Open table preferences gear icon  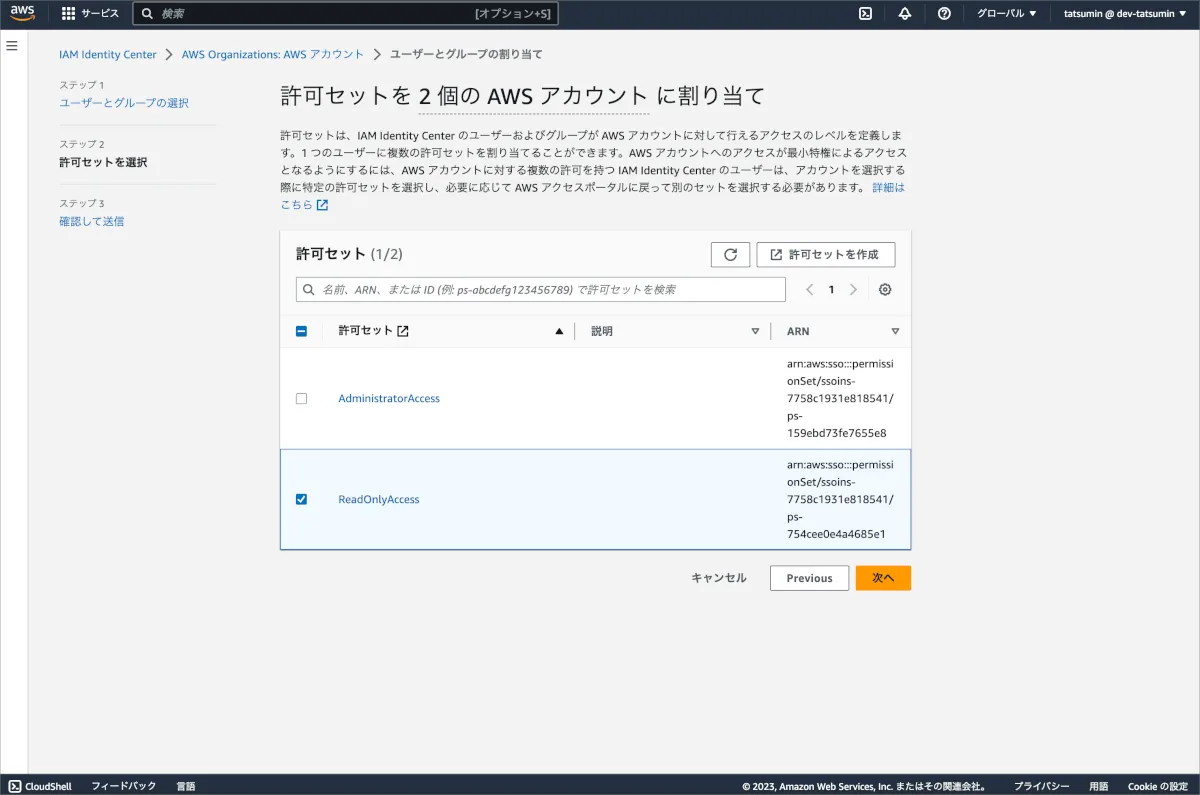tap(885, 290)
